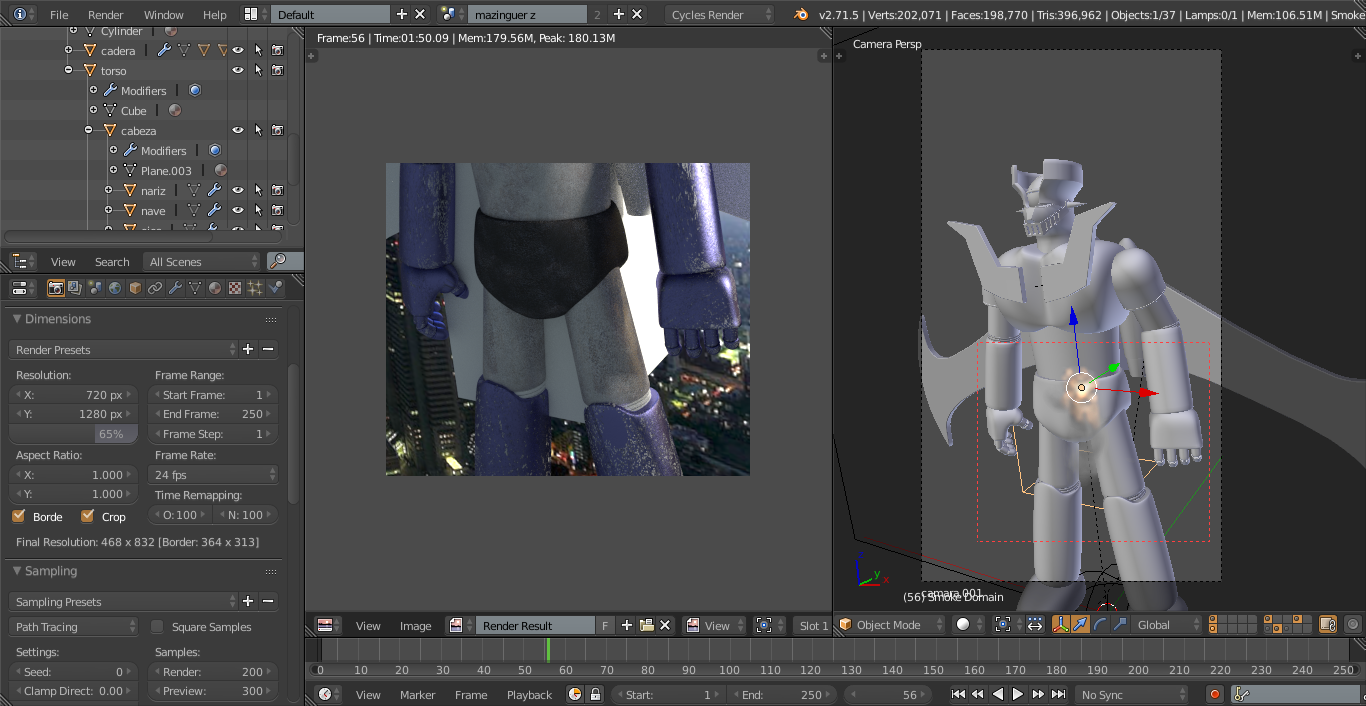Viewport: 1366px width, 706px height.
Task: Click the Slot 1 render slot button
Action: click(x=814, y=625)
